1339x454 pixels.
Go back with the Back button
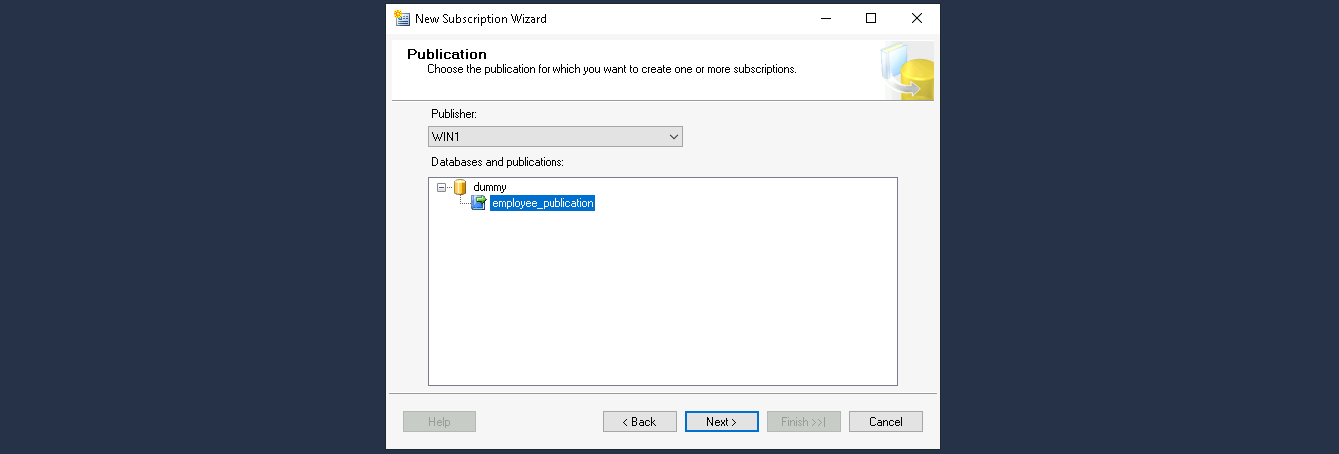(639, 422)
